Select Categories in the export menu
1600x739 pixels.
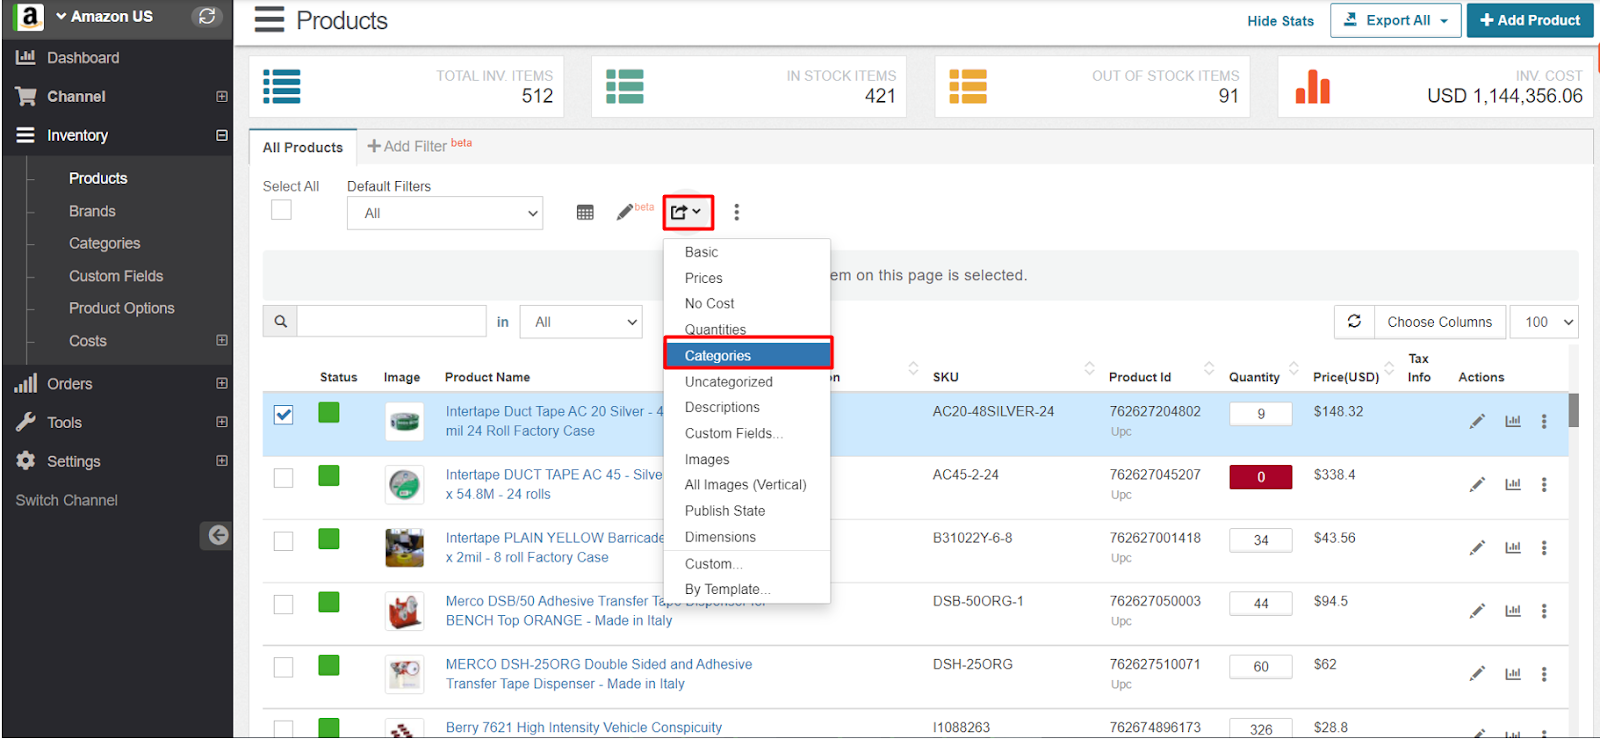[747, 355]
